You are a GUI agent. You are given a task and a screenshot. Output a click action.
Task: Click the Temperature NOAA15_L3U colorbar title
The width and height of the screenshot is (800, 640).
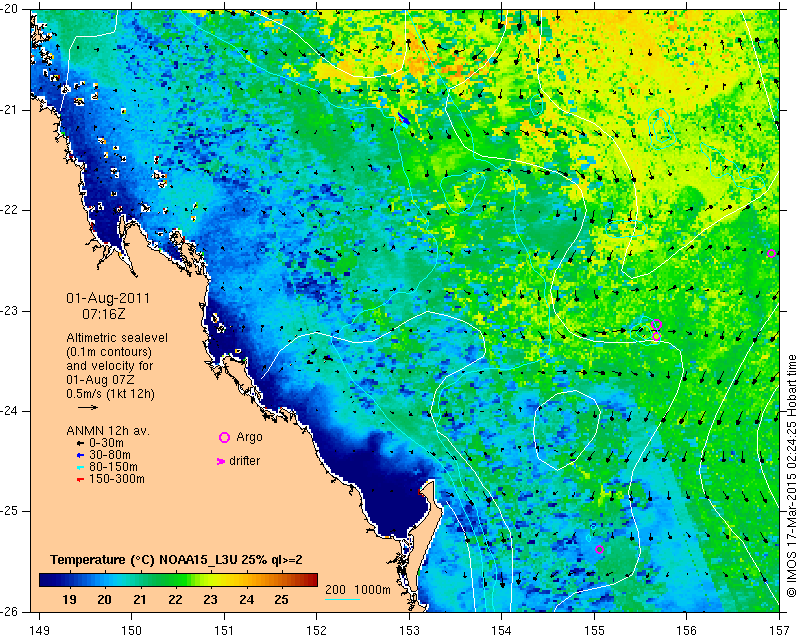pos(176,560)
